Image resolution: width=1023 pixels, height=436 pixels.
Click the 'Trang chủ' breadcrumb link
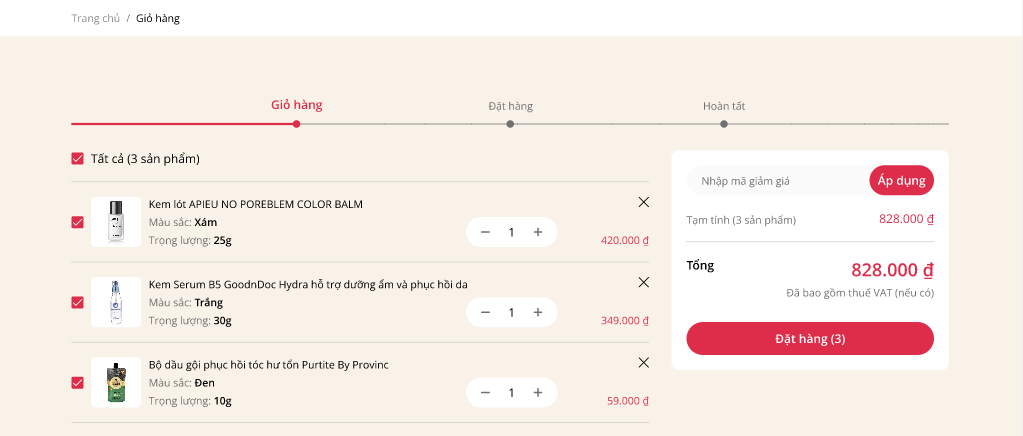click(x=96, y=18)
